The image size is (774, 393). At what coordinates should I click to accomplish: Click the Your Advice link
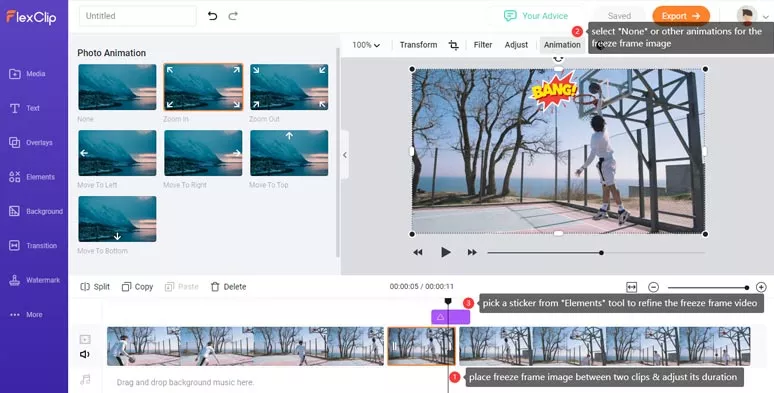click(536, 16)
